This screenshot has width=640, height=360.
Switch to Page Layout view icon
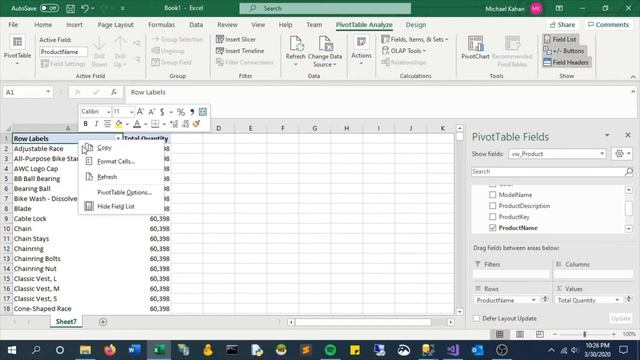(520, 334)
